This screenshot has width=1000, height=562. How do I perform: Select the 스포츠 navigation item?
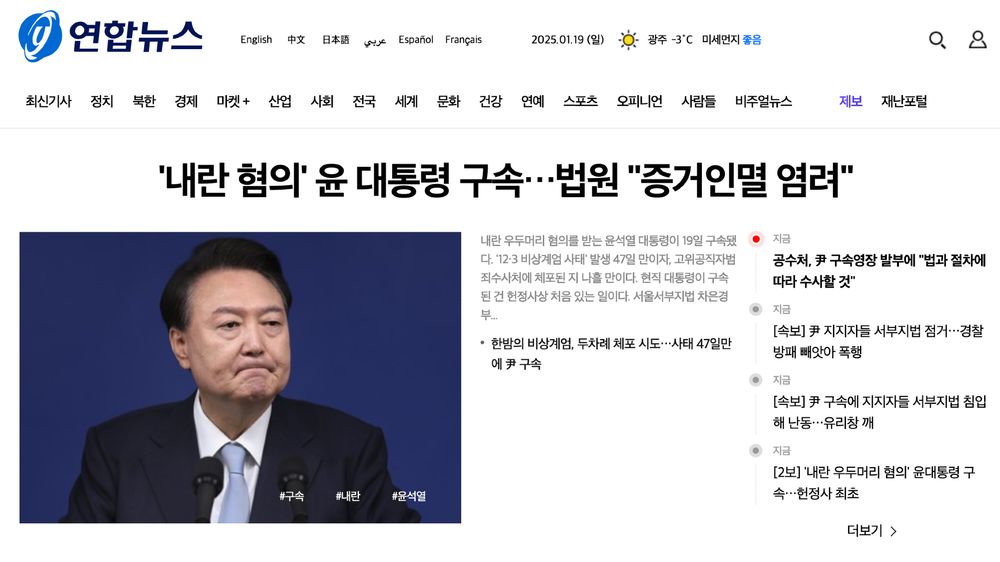[x=580, y=101]
